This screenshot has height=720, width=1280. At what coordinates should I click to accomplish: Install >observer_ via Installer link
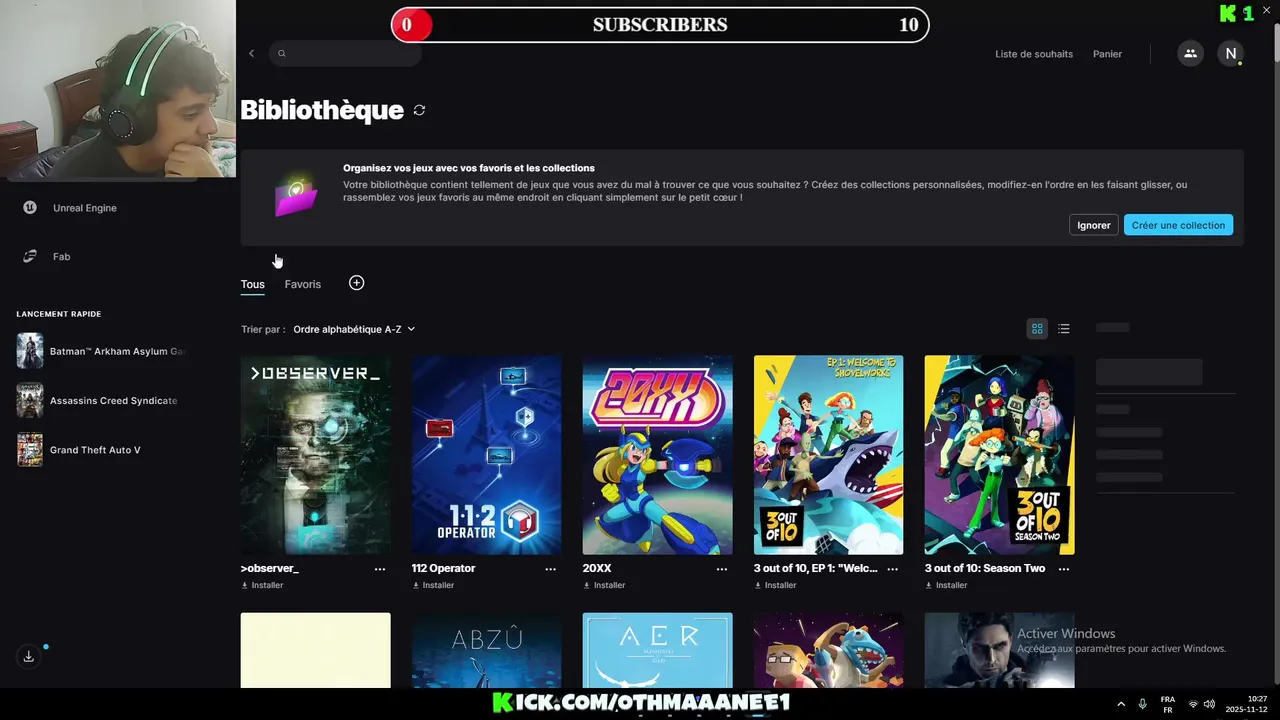click(x=262, y=586)
